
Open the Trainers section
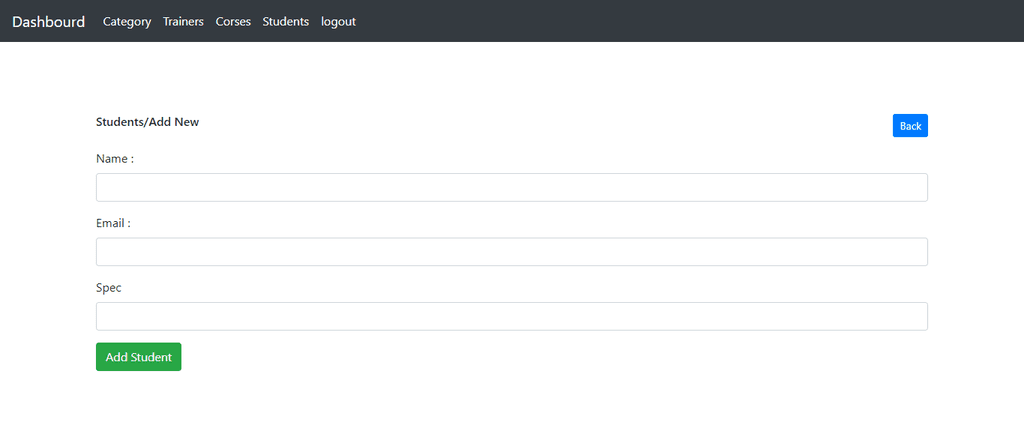[x=184, y=22]
